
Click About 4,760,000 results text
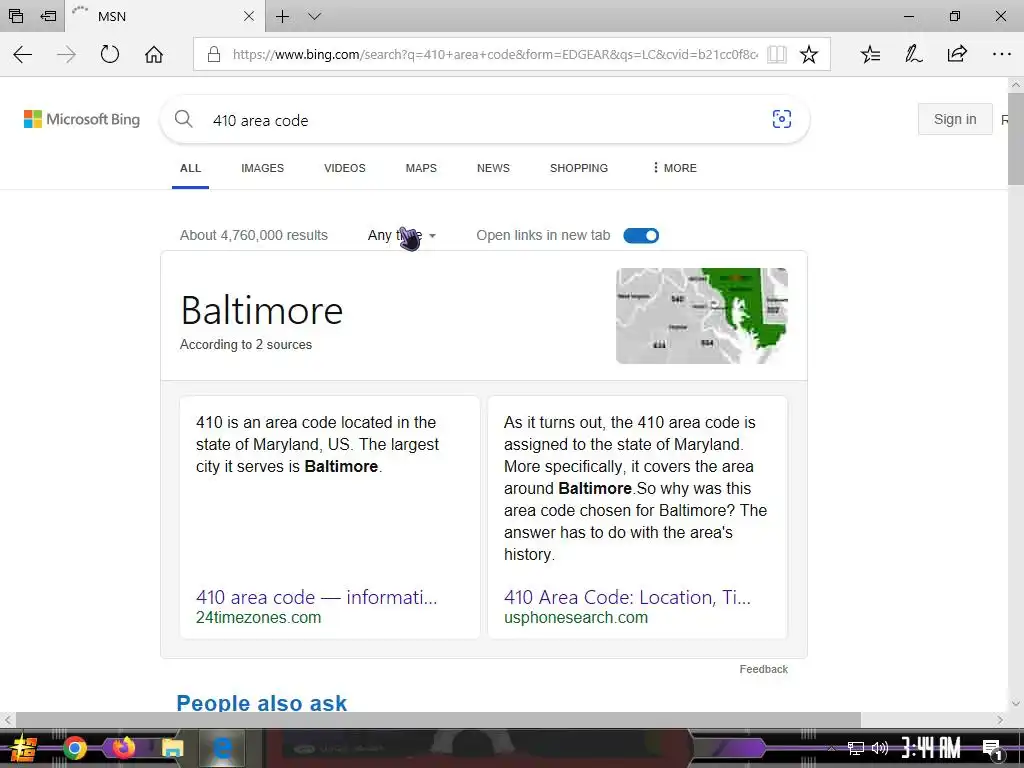[x=254, y=235]
